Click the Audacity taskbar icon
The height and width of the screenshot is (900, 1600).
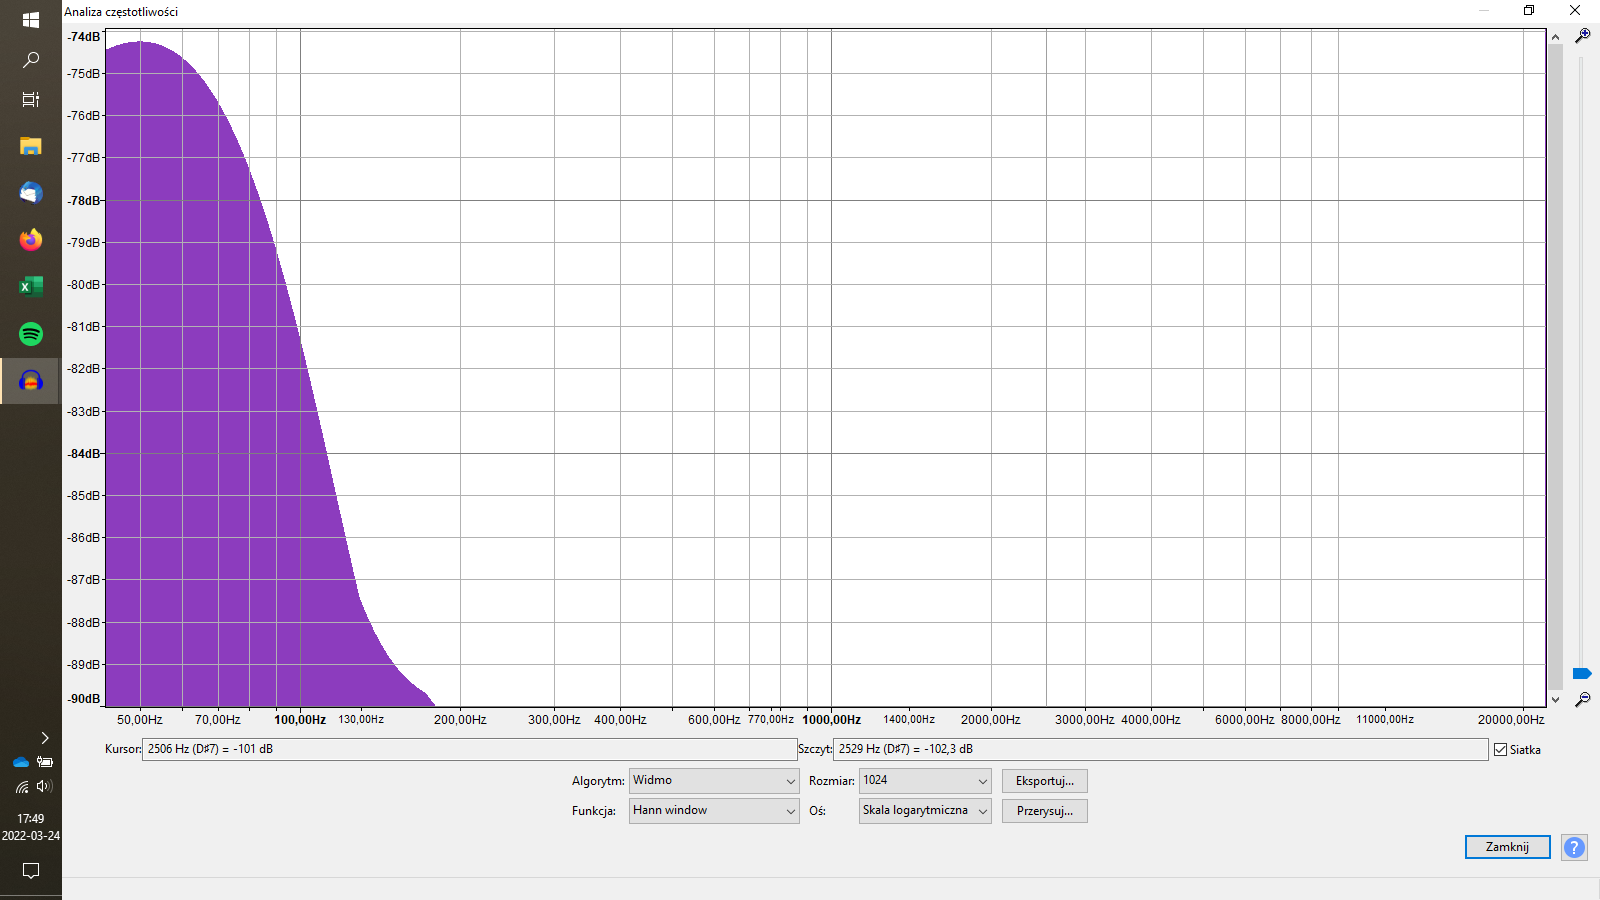(x=31, y=381)
